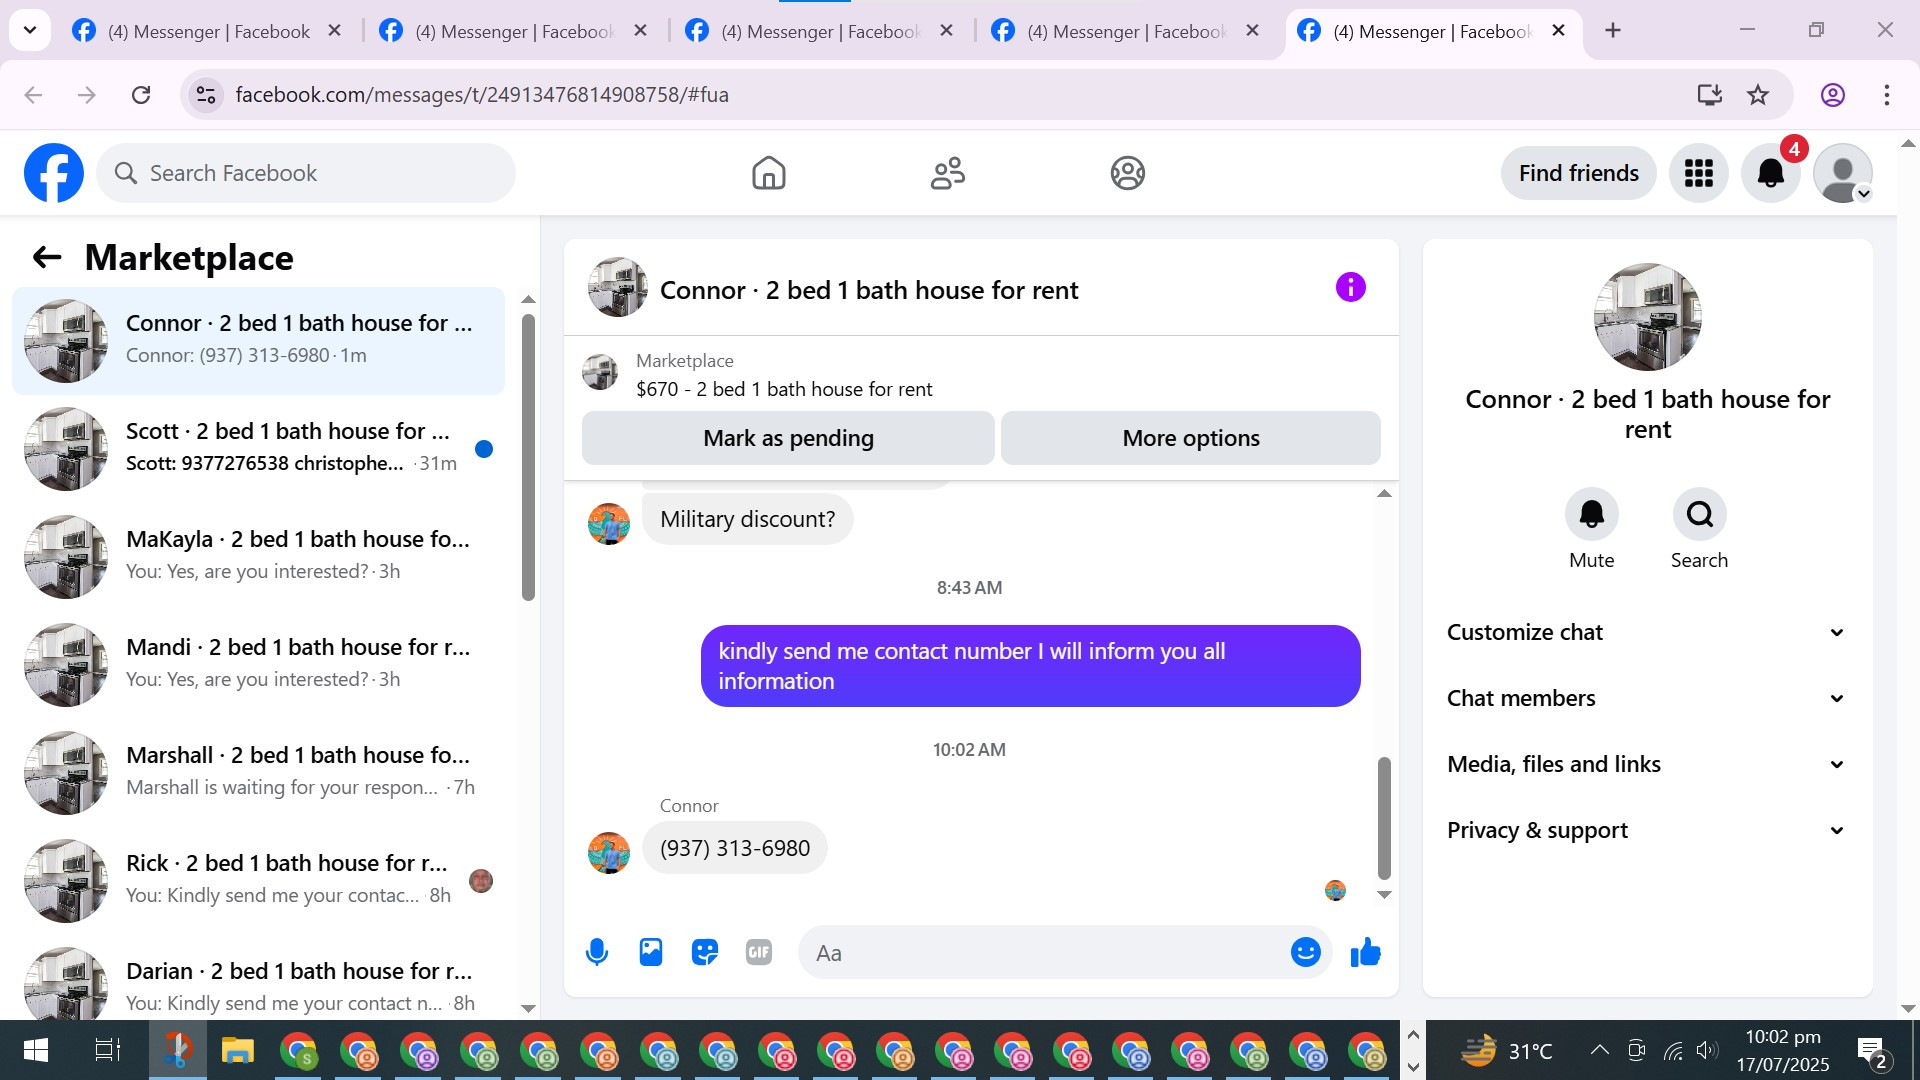Expand Privacy & support section

1647,830
